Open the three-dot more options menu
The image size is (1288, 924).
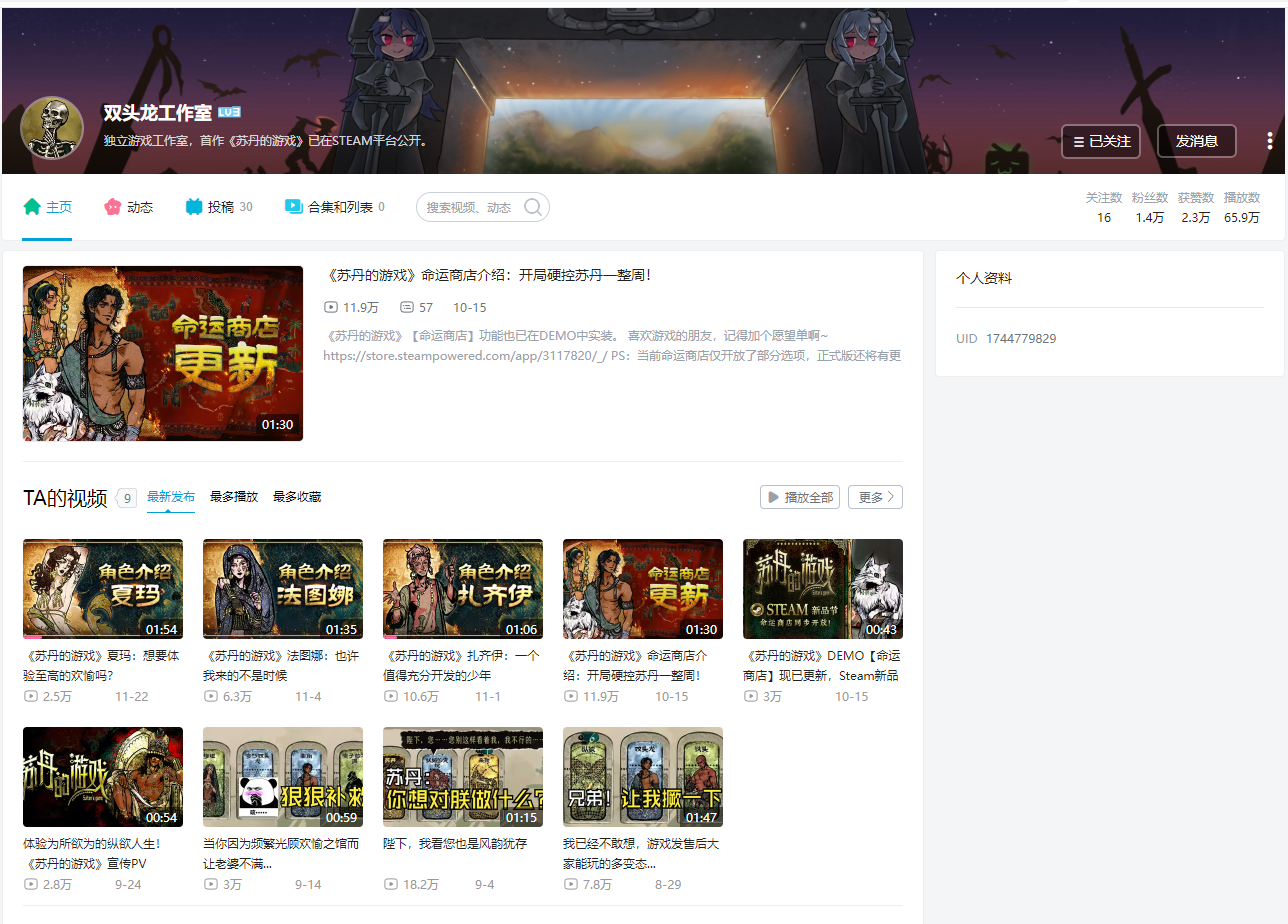click(1269, 141)
